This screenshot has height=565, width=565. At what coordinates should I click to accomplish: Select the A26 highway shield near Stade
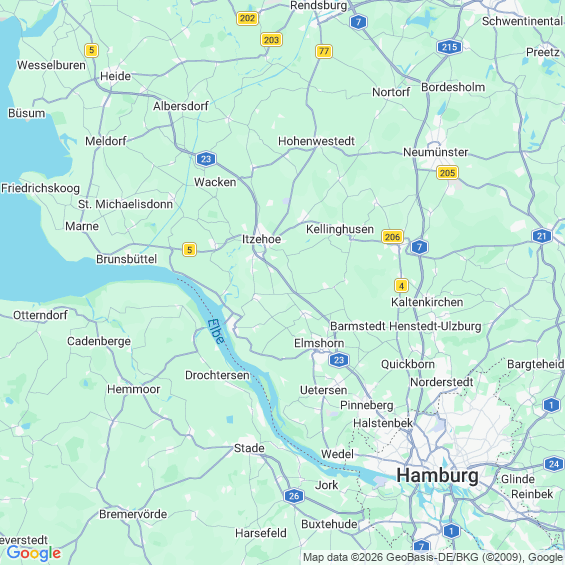[294, 496]
